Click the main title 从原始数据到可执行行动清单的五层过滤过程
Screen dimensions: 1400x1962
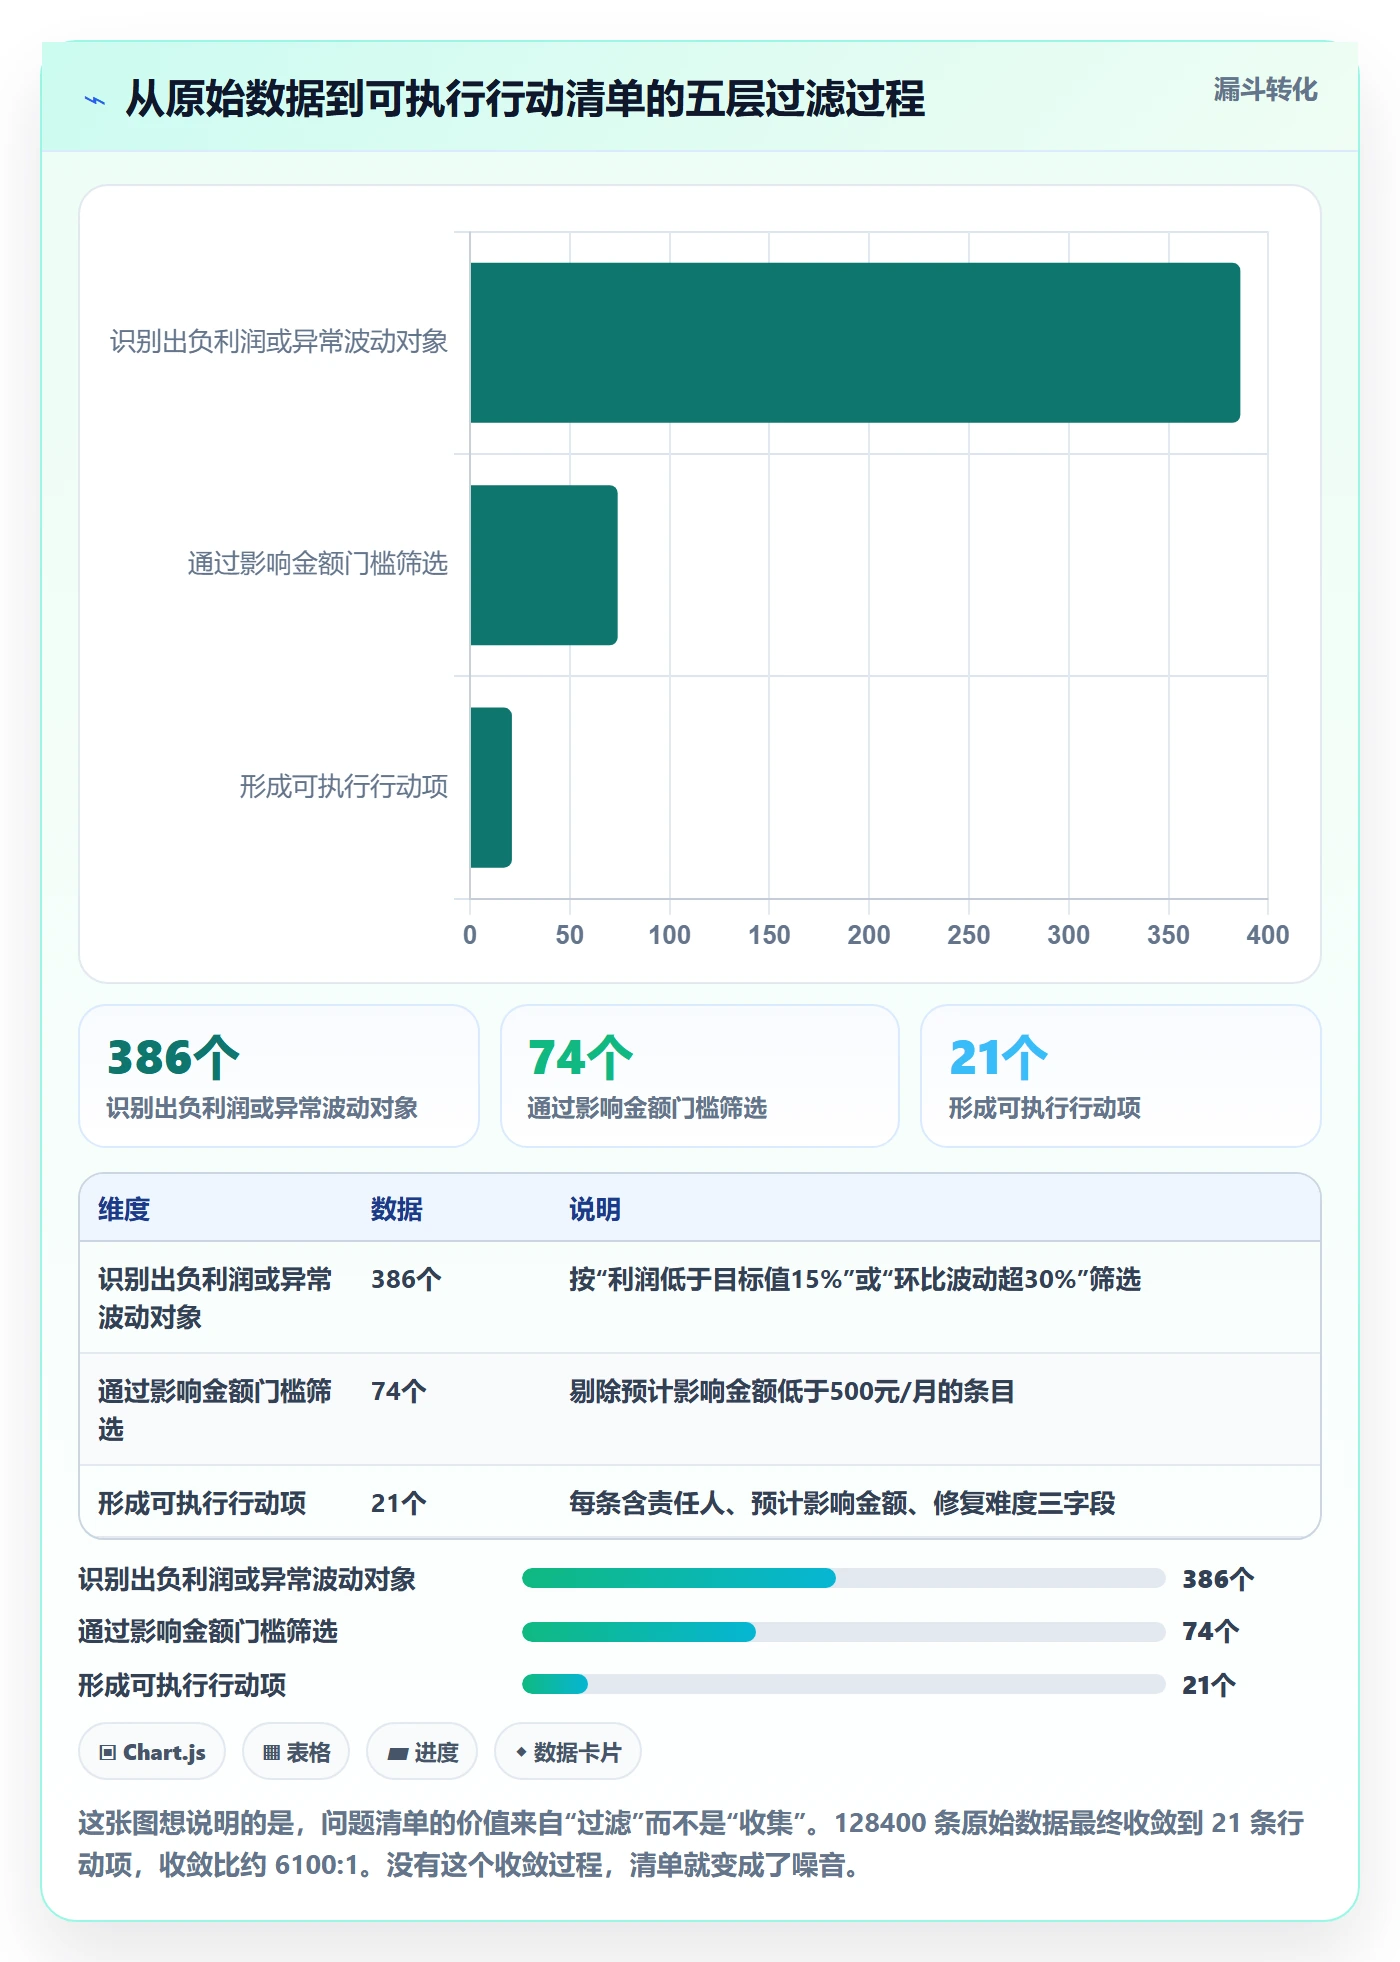[x=525, y=99]
